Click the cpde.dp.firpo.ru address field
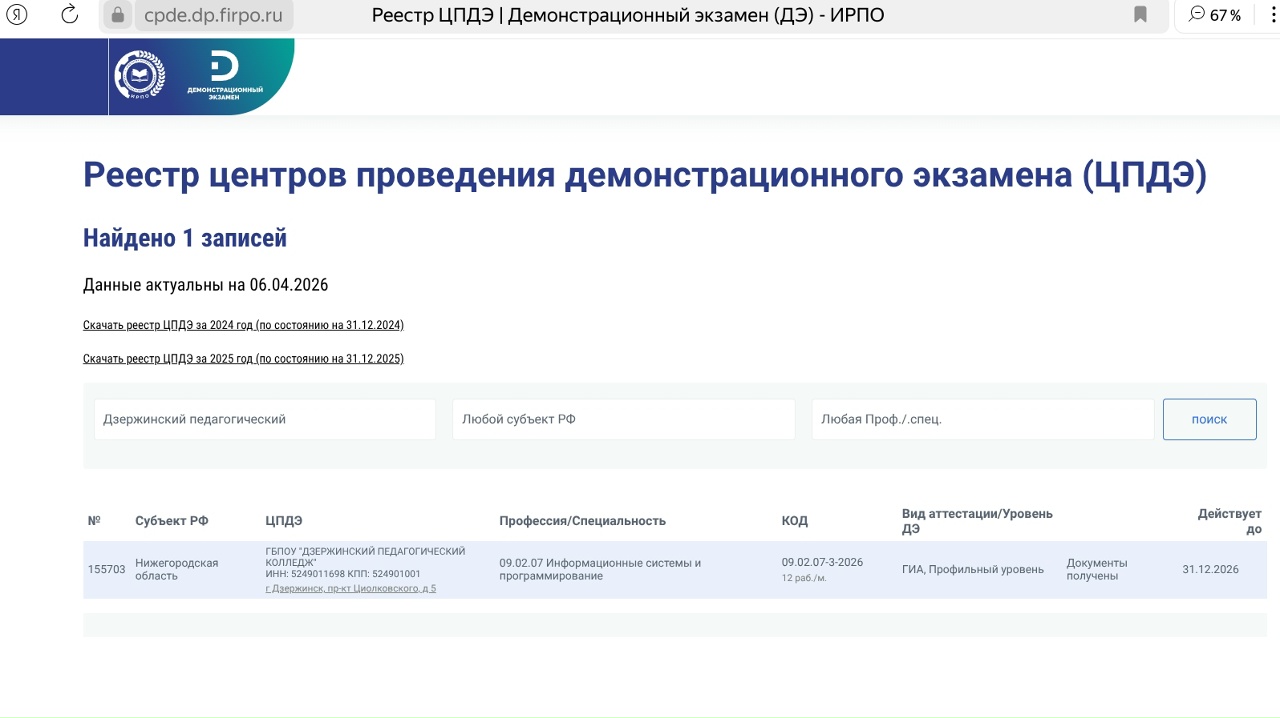Image resolution: width=1280 pixels, height=718 pixels. pyautogui.click(x=213, y=15)
